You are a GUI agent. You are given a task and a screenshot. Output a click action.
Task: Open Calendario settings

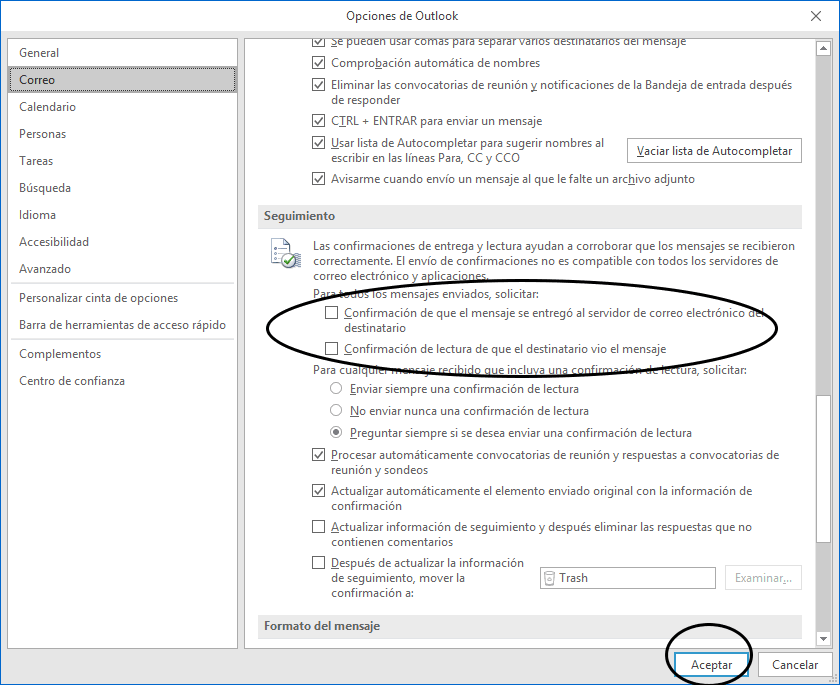click(x=122, y=107)
